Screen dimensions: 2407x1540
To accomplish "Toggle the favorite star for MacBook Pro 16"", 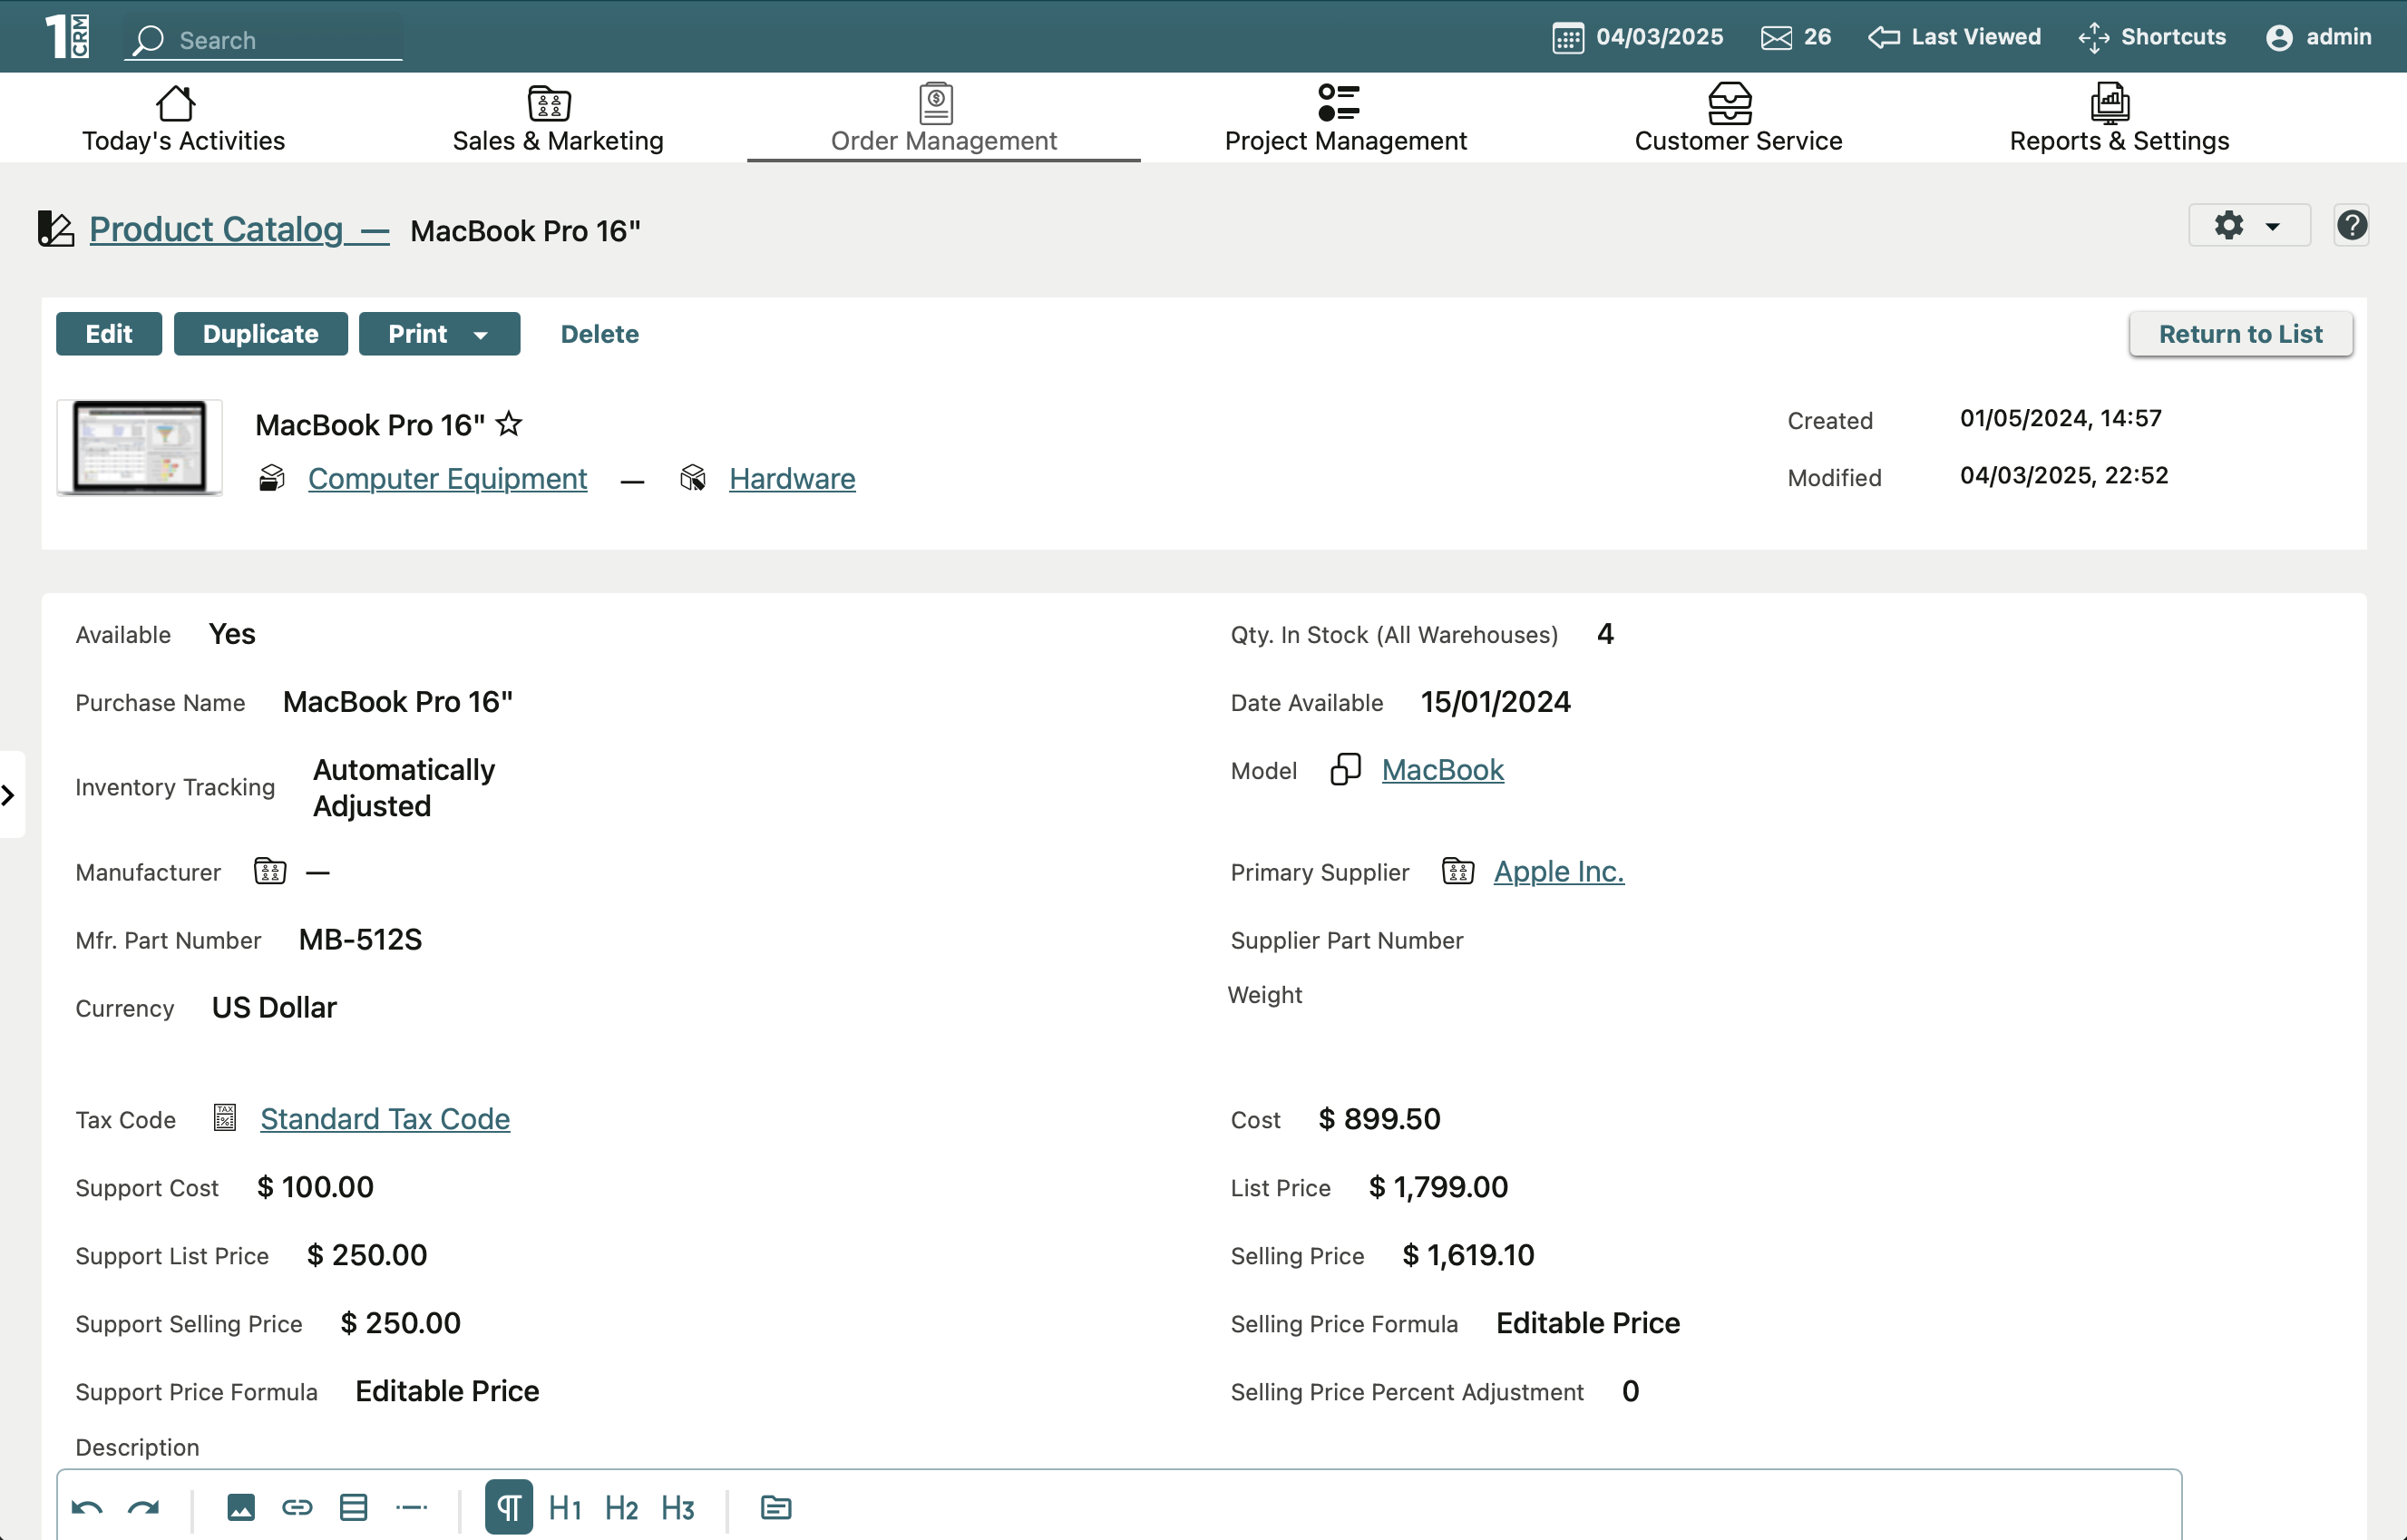I will 509,424.
